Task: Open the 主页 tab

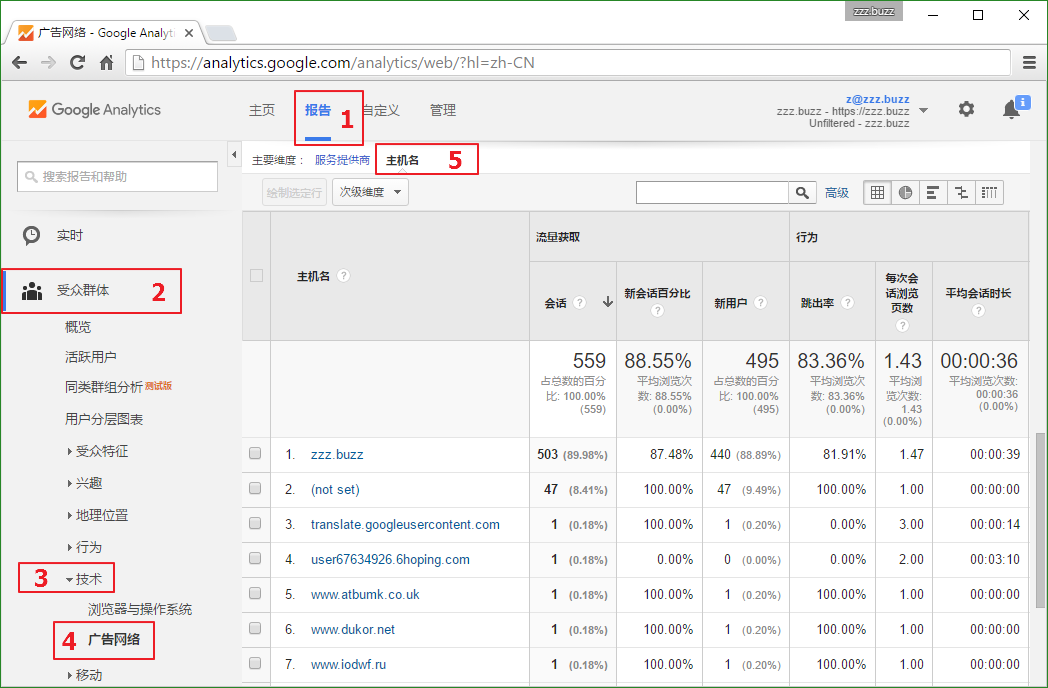Action: [x=261, y=110]
